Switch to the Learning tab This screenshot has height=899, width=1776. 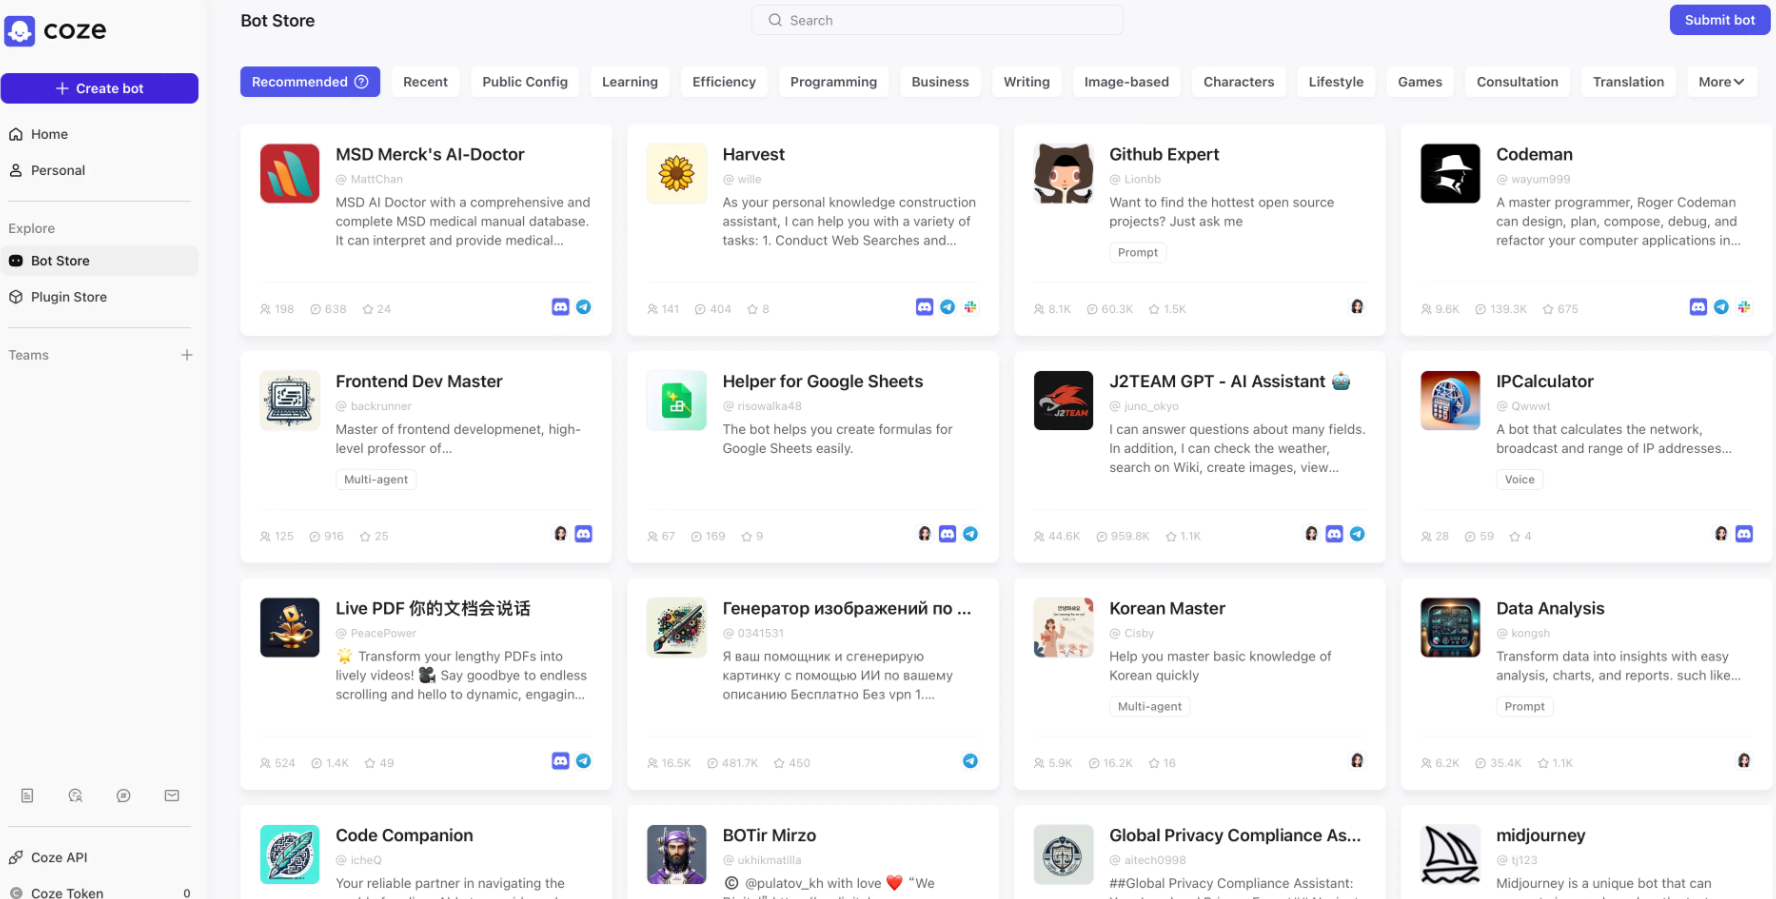click(x=630, y=82)
